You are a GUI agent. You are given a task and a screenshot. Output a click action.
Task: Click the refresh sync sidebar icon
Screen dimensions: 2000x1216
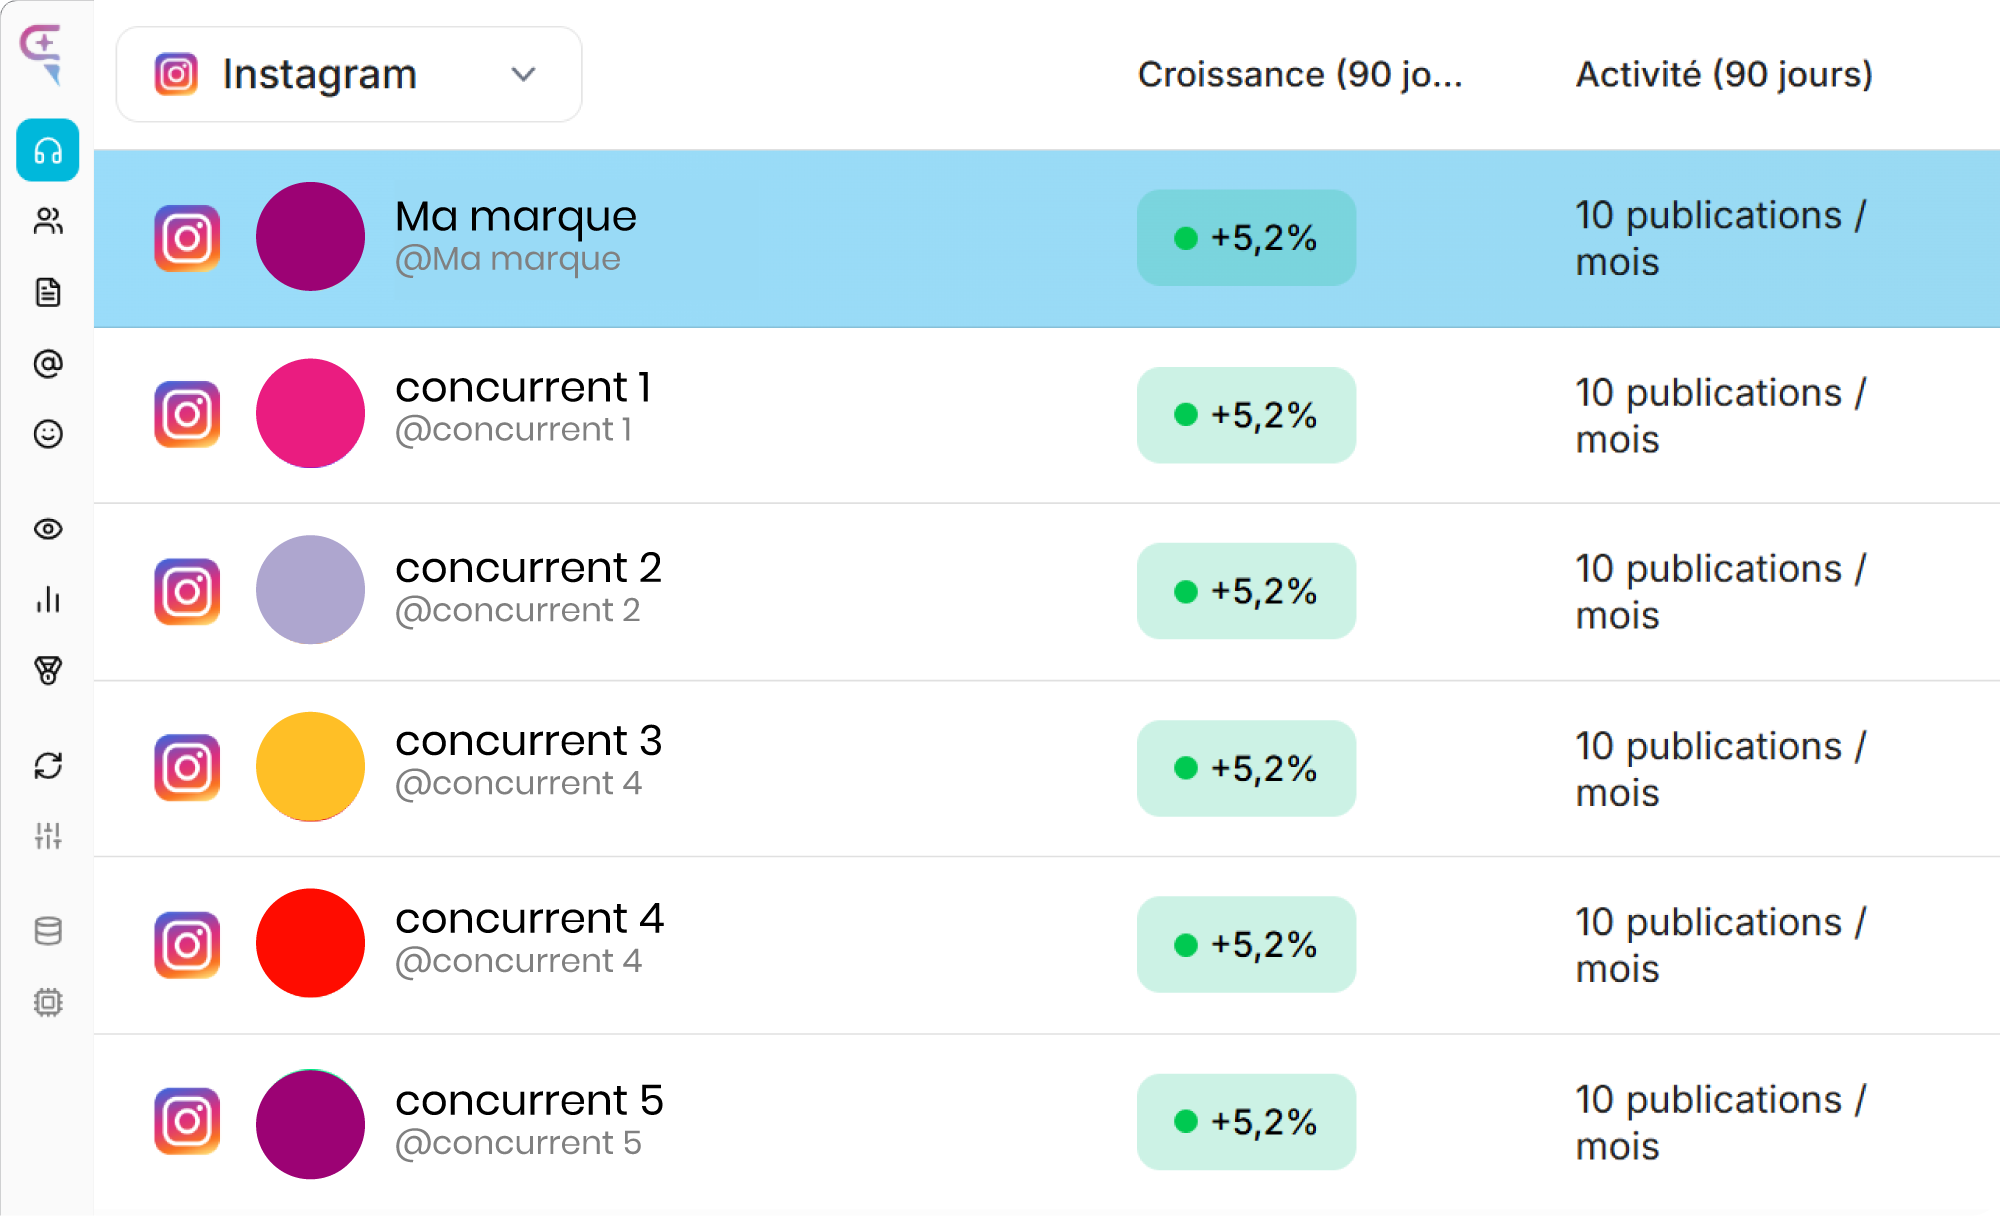(48, 765)
